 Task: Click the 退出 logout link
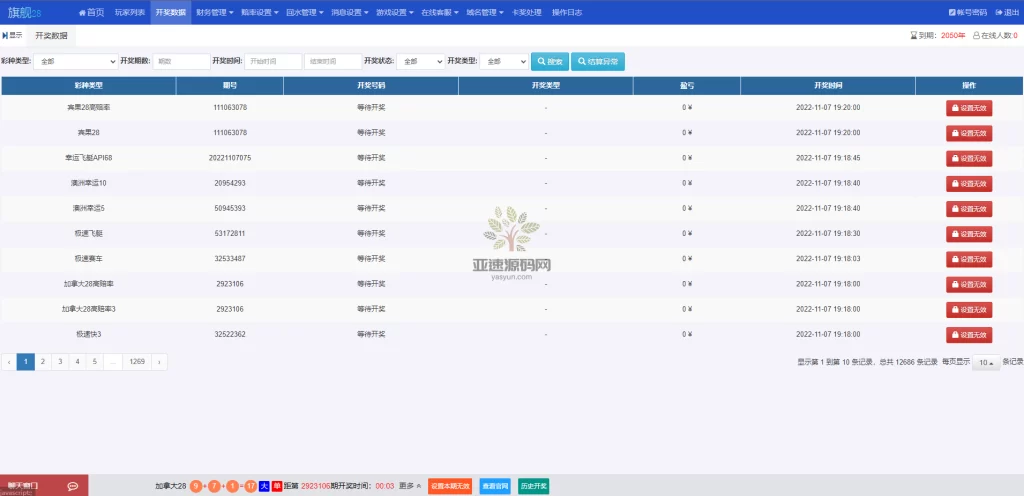[x=1007, y=12]
